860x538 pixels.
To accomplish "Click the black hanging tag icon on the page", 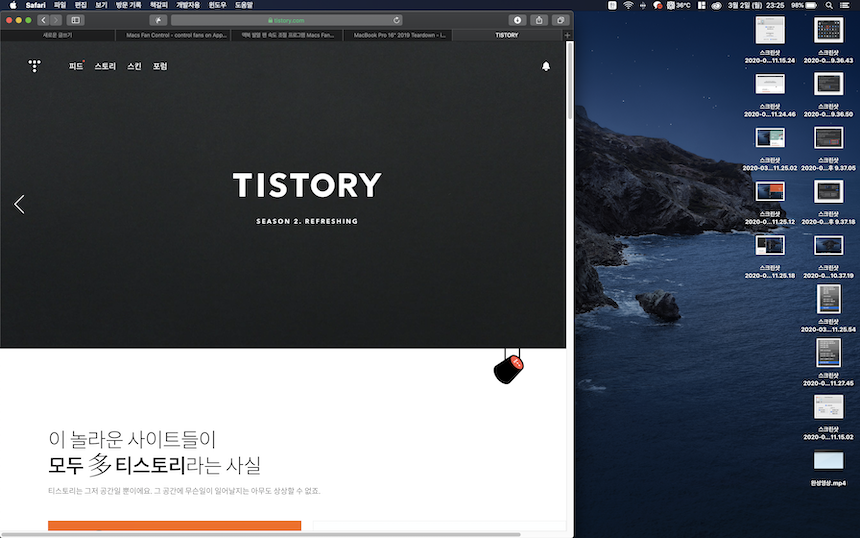I will tap(509, 369).
